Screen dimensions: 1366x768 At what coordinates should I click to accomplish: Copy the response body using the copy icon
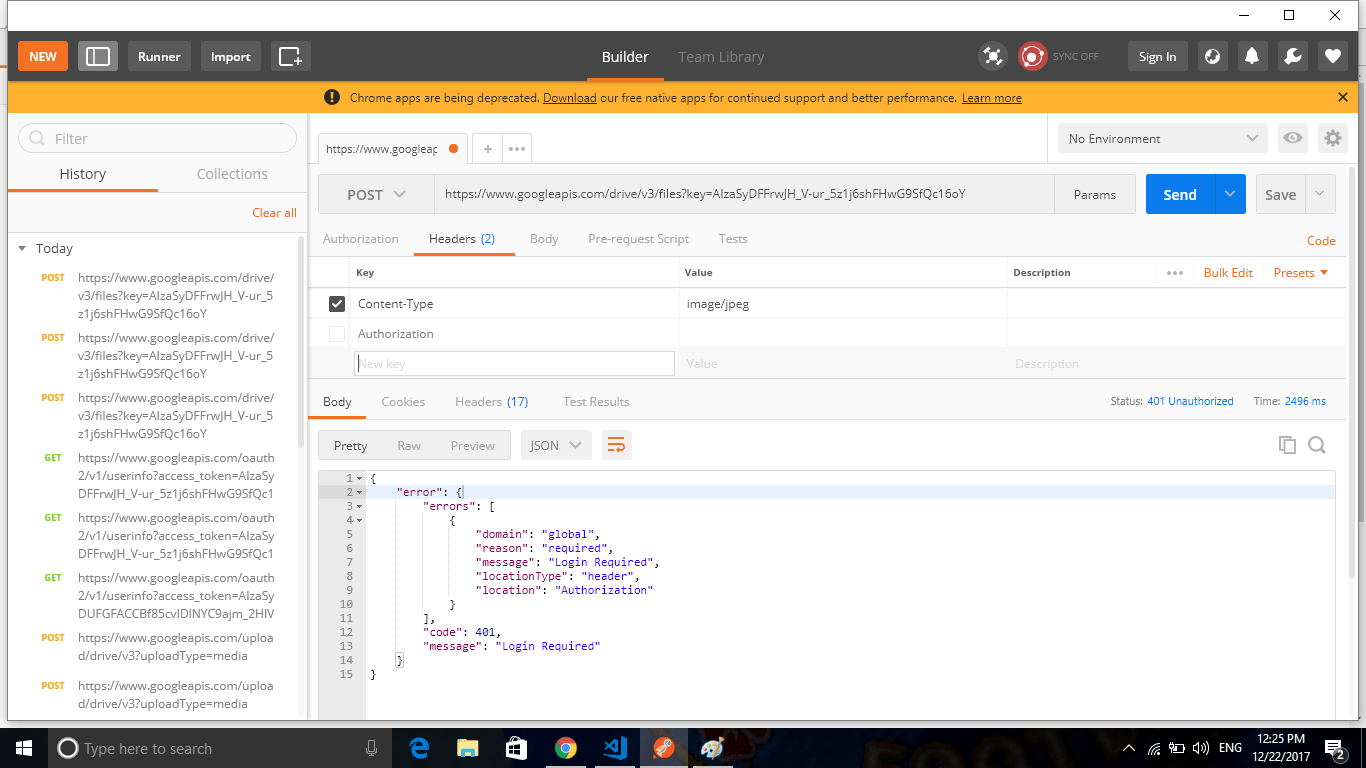[x=1287, y=444]
